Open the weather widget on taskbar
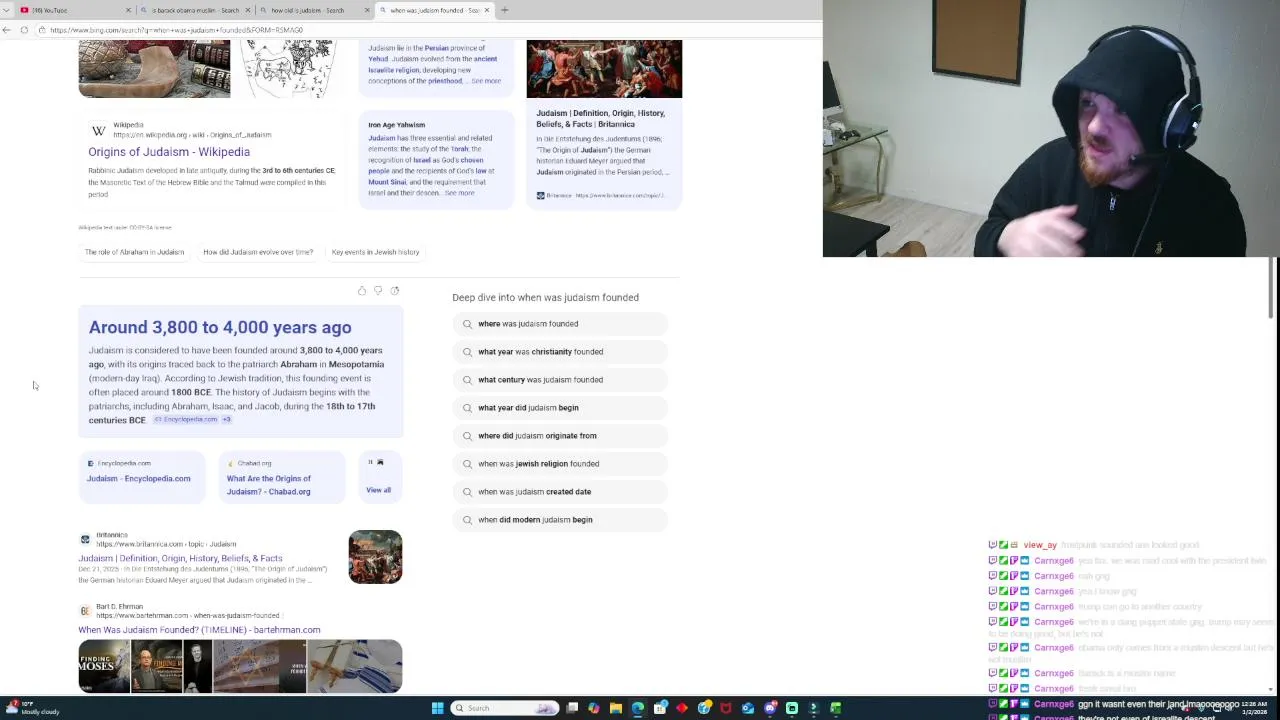 click(33, 708)
